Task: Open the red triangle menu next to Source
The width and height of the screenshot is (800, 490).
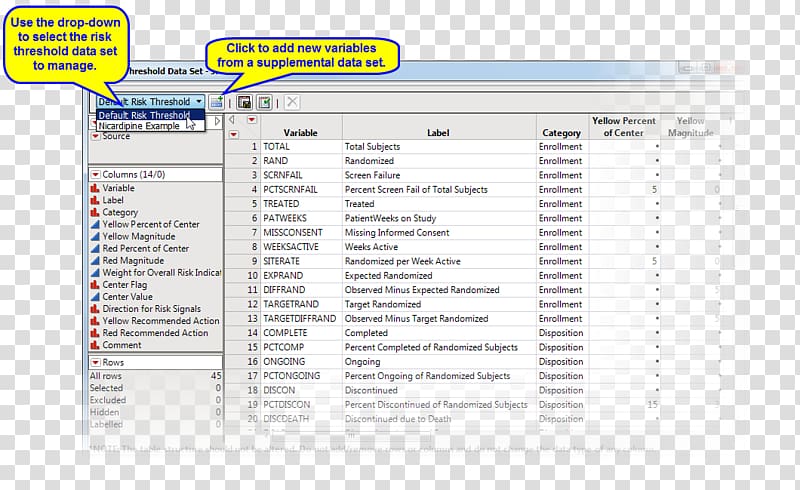Action: [x=95, y=136]
